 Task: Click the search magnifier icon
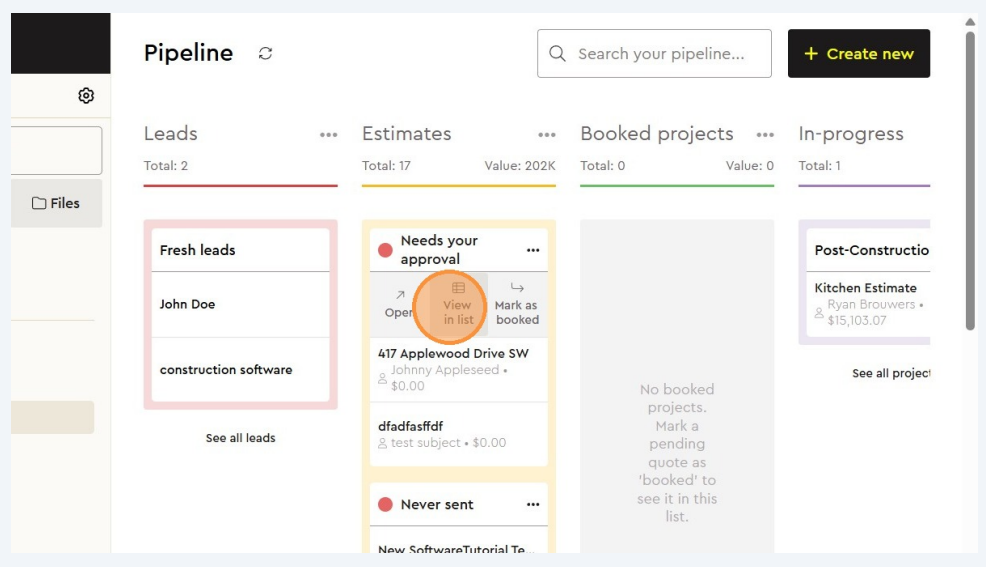point(558,54)
